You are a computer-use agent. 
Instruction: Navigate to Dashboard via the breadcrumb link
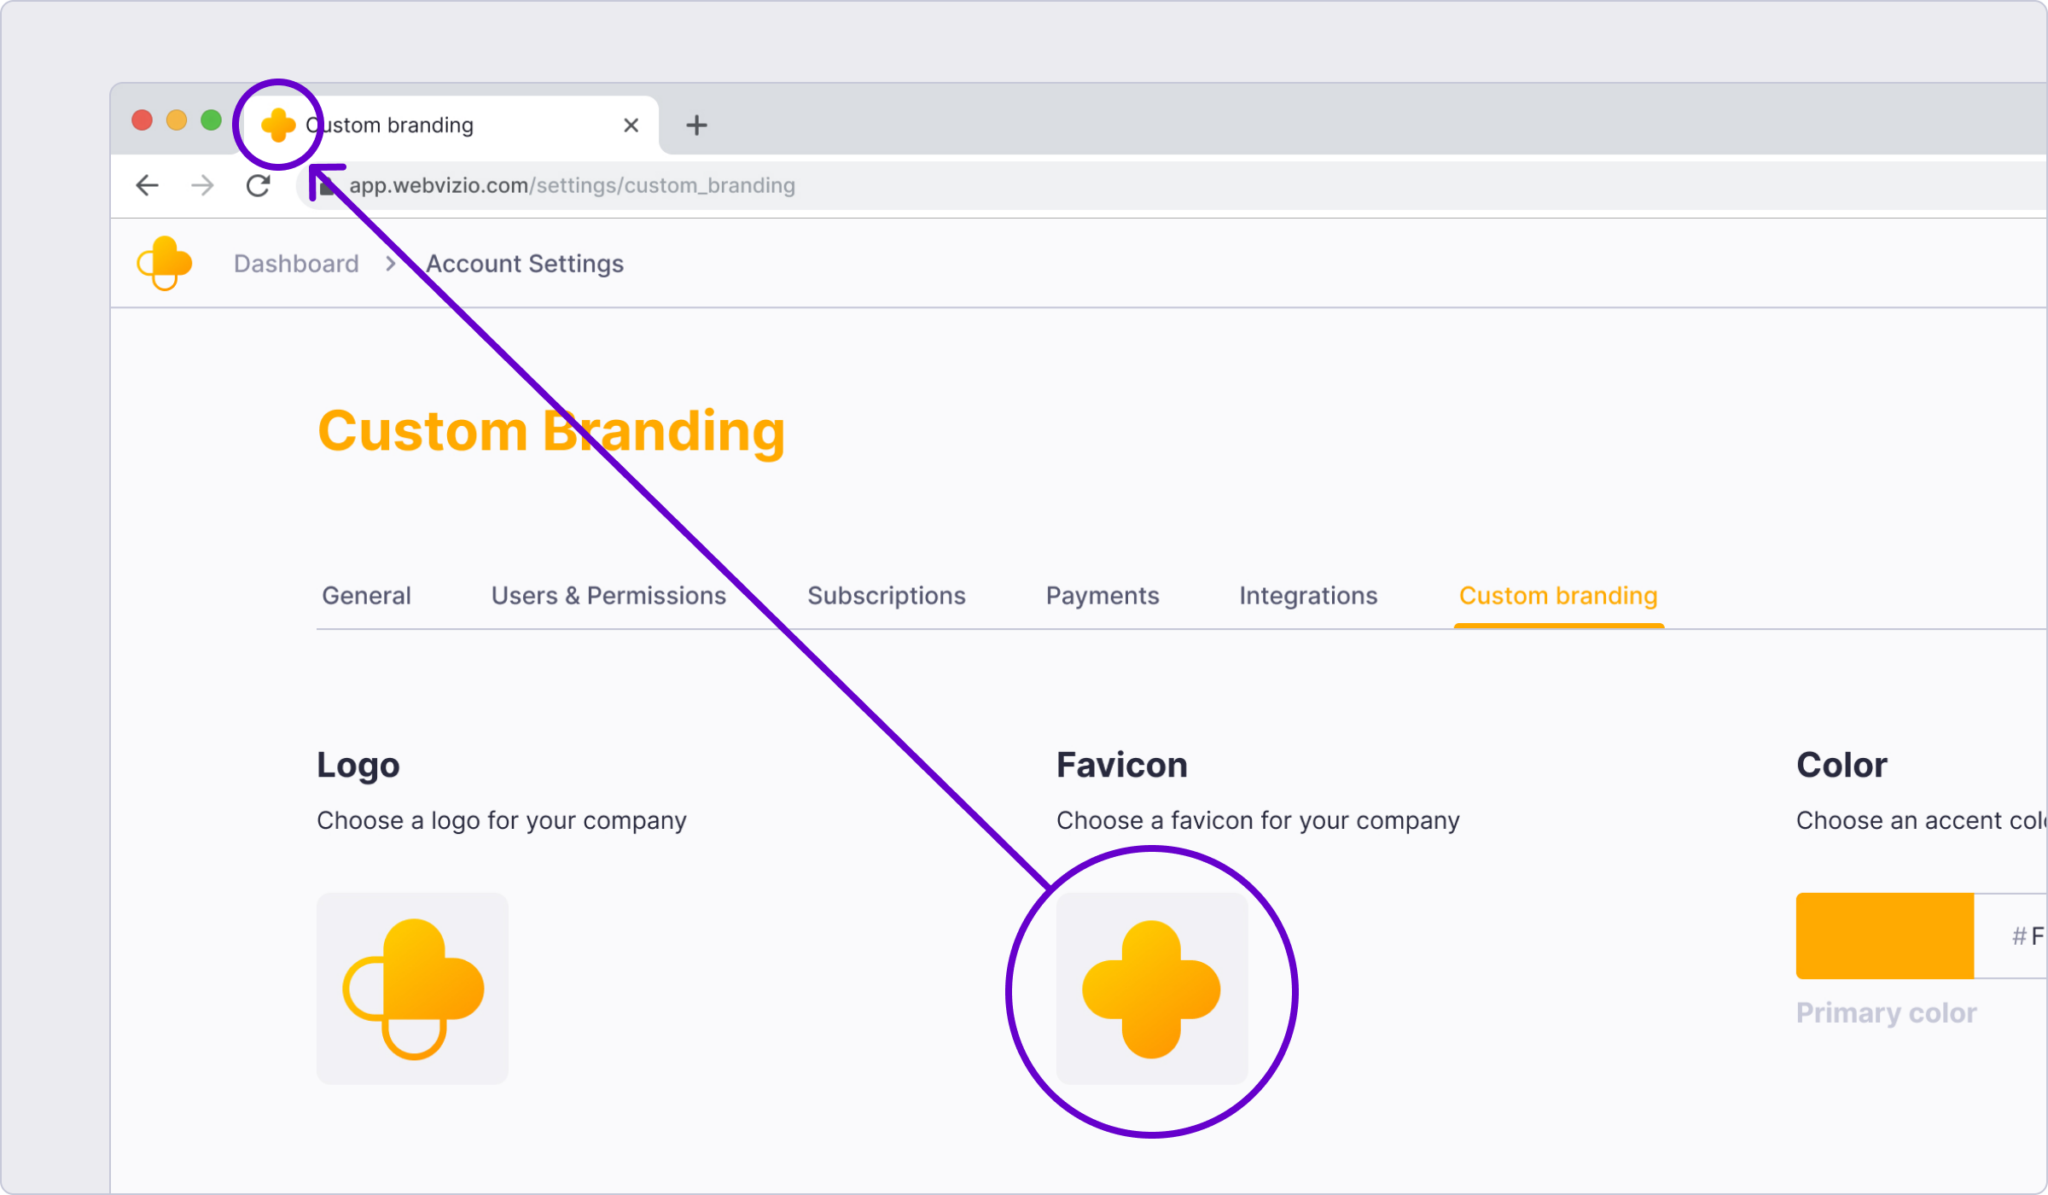296,263
